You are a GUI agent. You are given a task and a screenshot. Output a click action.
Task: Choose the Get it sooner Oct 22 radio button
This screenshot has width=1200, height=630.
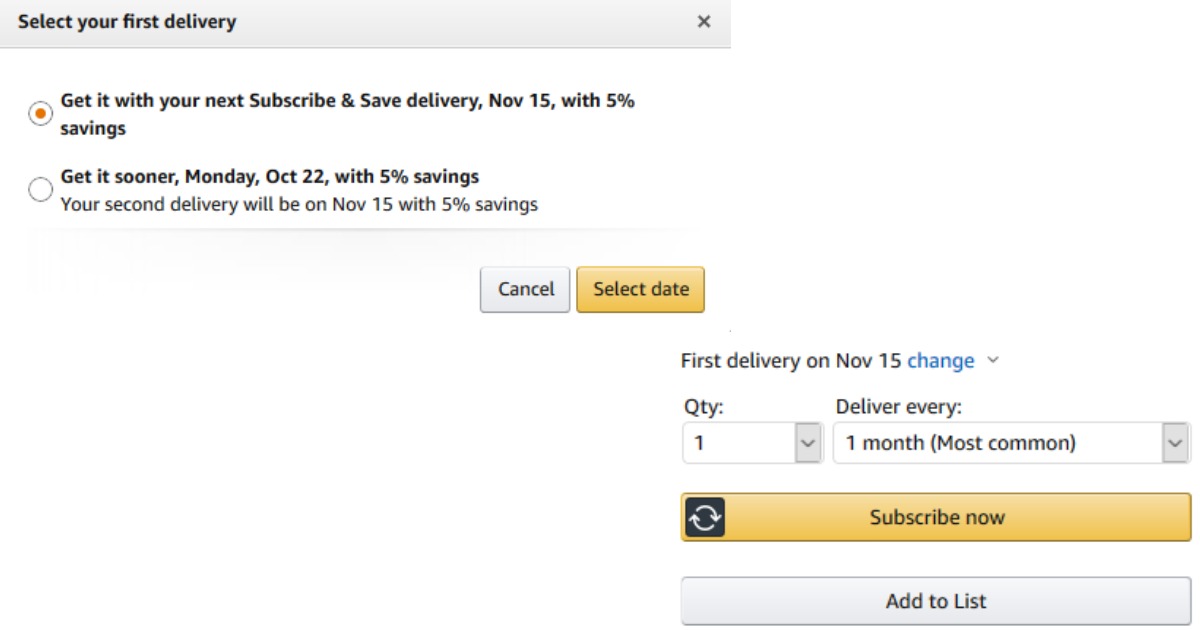[x=41, y=189]
